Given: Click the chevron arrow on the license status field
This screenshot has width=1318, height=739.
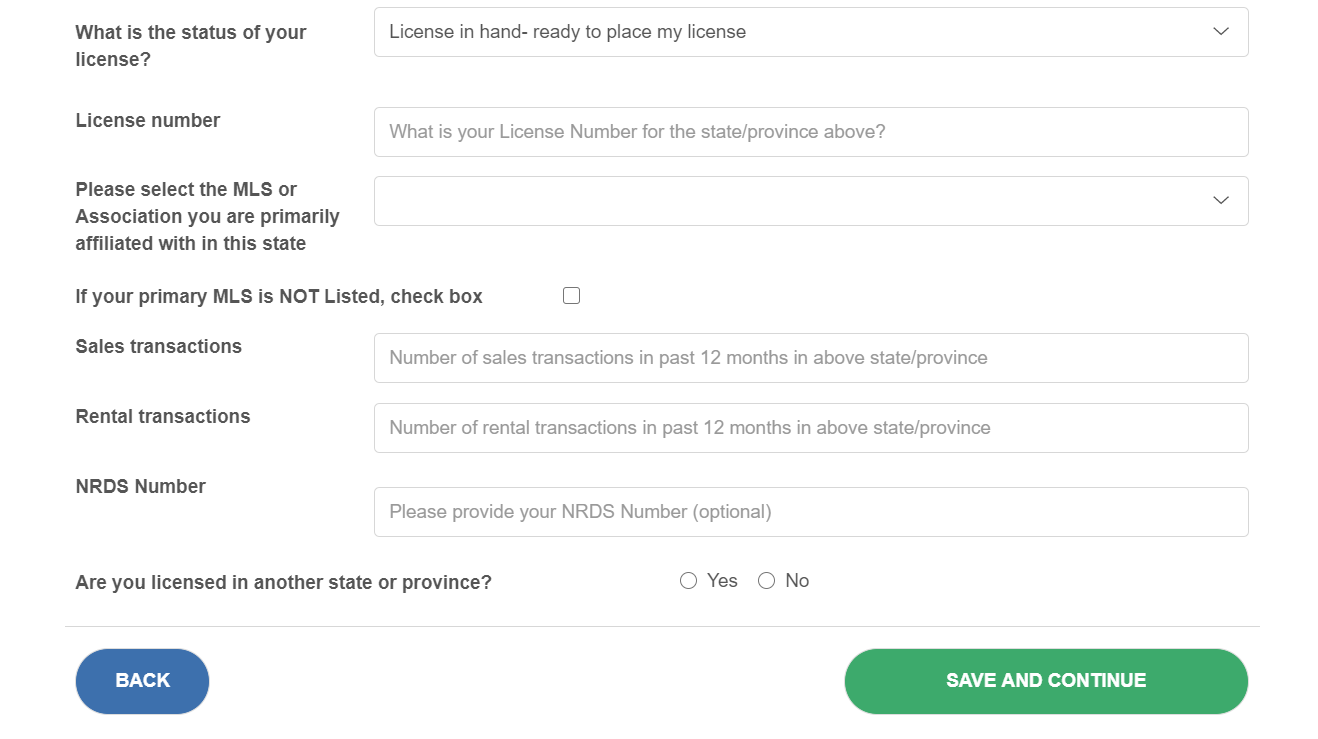Looking at the screenshot, I should click(1220, 32).
